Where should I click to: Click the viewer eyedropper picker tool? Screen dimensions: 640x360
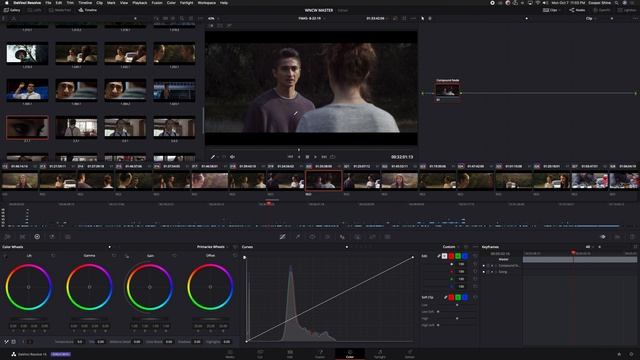(213, 157)
